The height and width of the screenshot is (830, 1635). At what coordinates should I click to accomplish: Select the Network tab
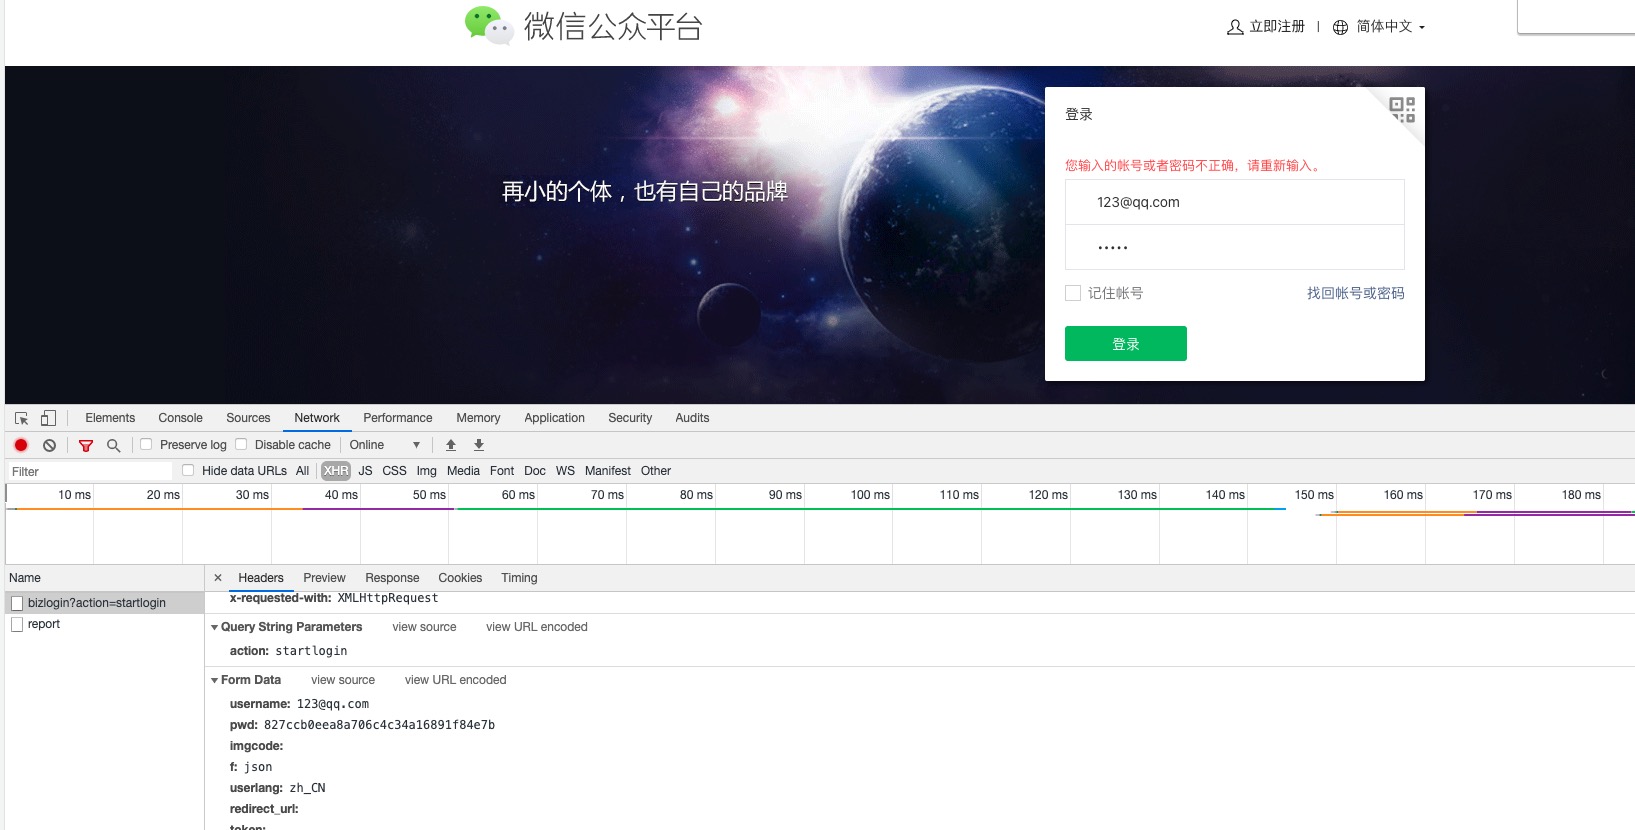317,418
